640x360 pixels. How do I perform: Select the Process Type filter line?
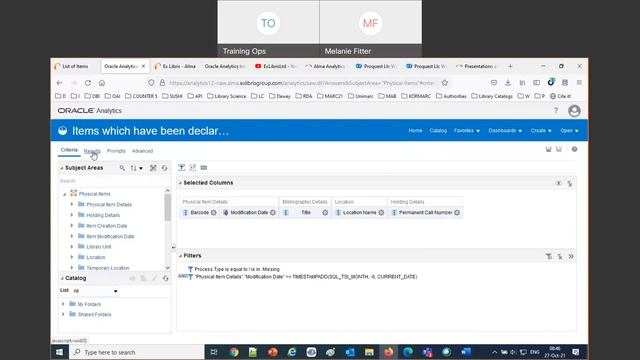[x=237, y=269]
